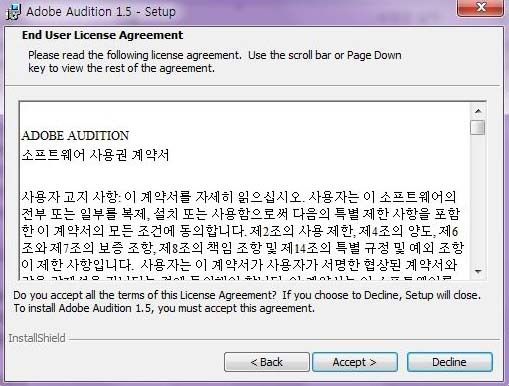This screenshot has height=386, width=509.
Task: Click the license scrollbar up arrow
Action: point(478,111)
